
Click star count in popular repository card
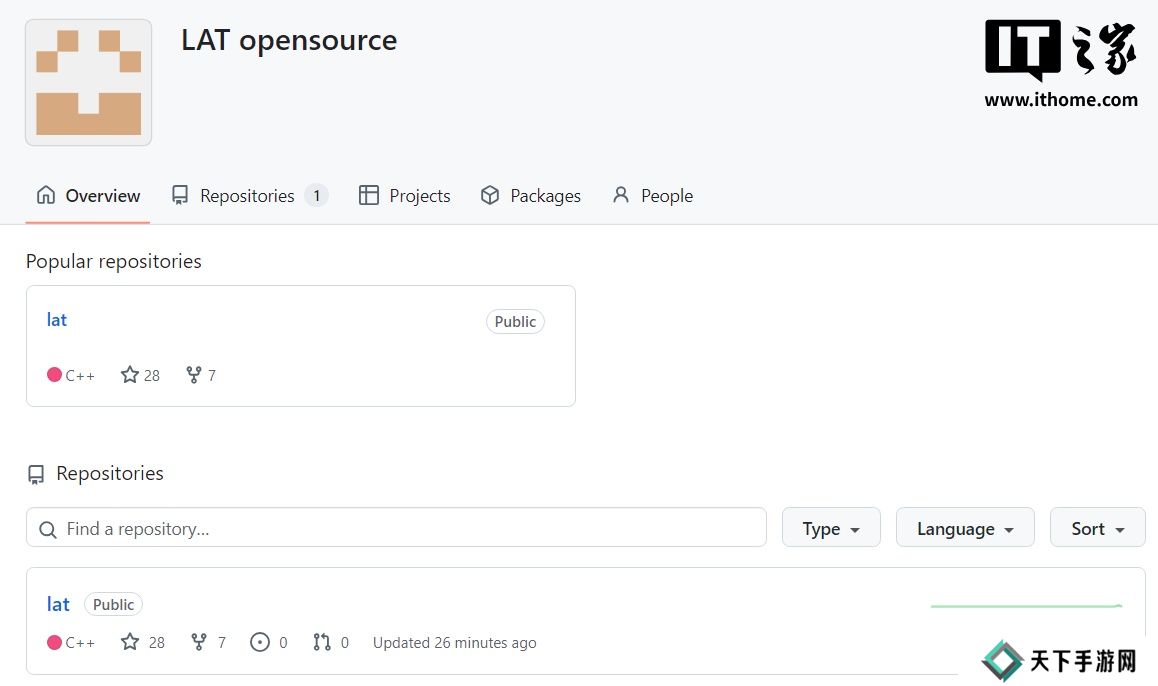click(x=141, y=375)
